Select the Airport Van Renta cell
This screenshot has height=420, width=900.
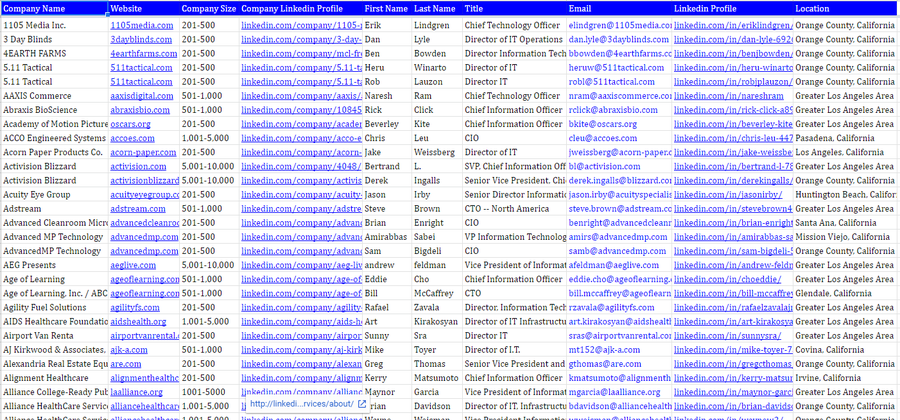(54, 336)
